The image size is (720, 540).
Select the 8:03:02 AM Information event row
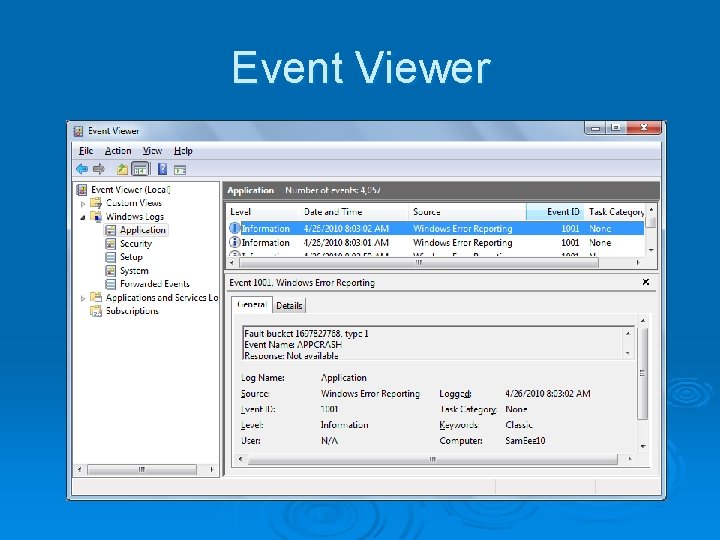click(436, 228)
